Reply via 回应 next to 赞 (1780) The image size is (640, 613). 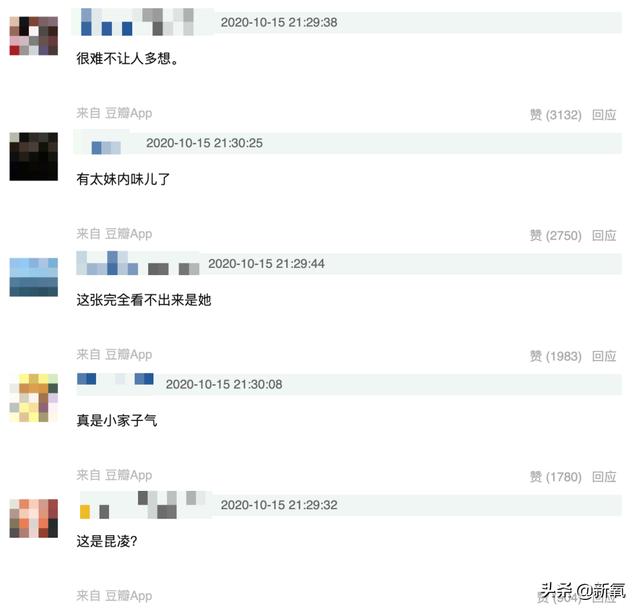(x=604, y=477)
